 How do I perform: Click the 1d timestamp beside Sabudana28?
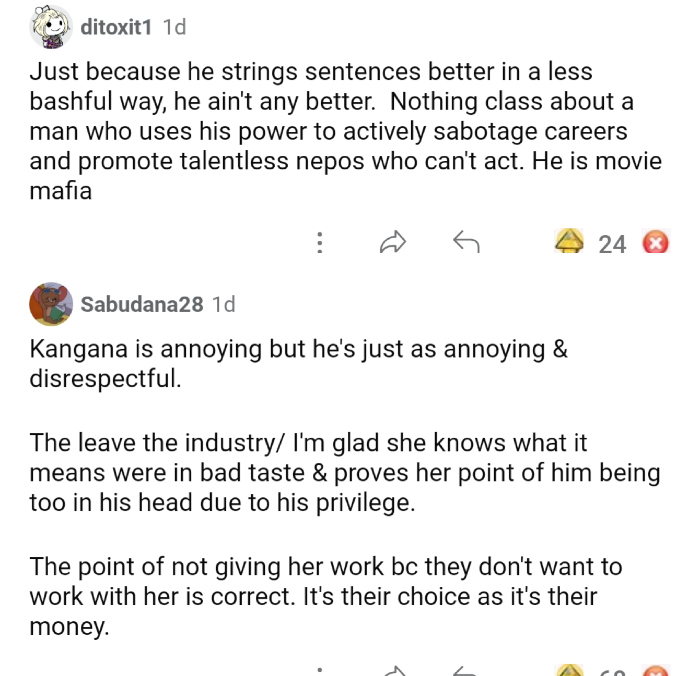tap(224, 304)
